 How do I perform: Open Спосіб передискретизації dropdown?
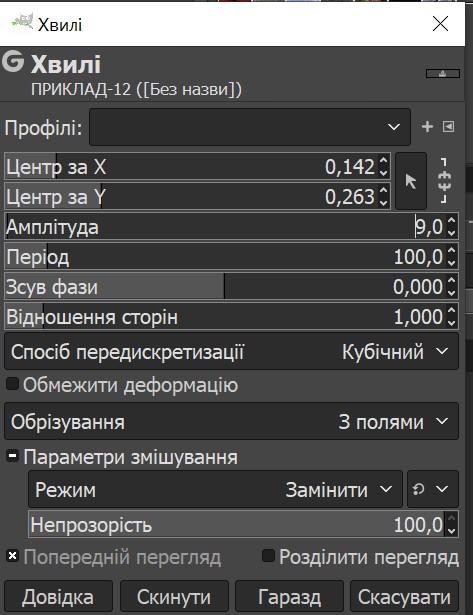(x=231, y=351)
